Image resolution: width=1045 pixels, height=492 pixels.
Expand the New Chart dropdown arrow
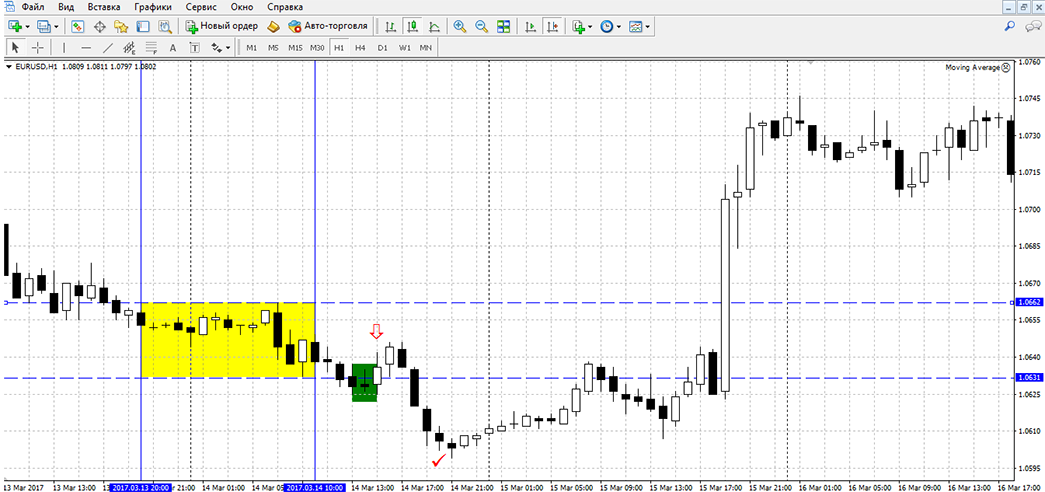[x=27, y=27]
